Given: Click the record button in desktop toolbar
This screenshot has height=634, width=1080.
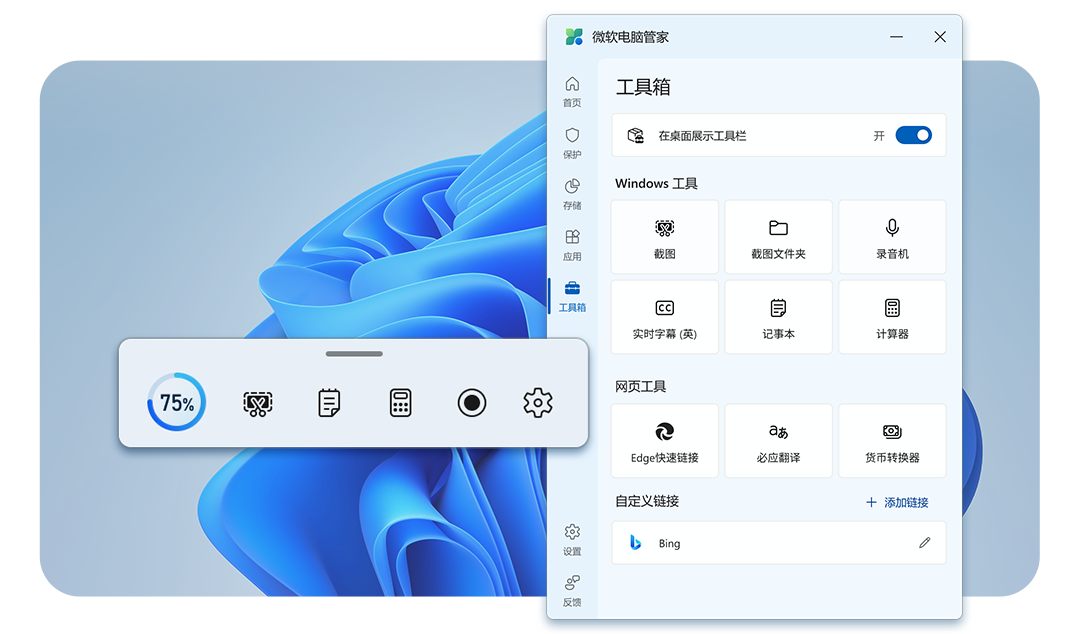Looking at the screenshot, I should tap(472, 403).
